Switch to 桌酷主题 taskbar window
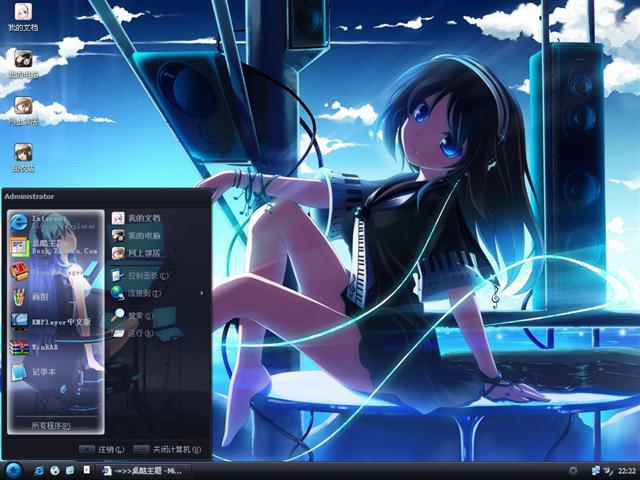This screenshot has height=480, width=640. point(144,471)
